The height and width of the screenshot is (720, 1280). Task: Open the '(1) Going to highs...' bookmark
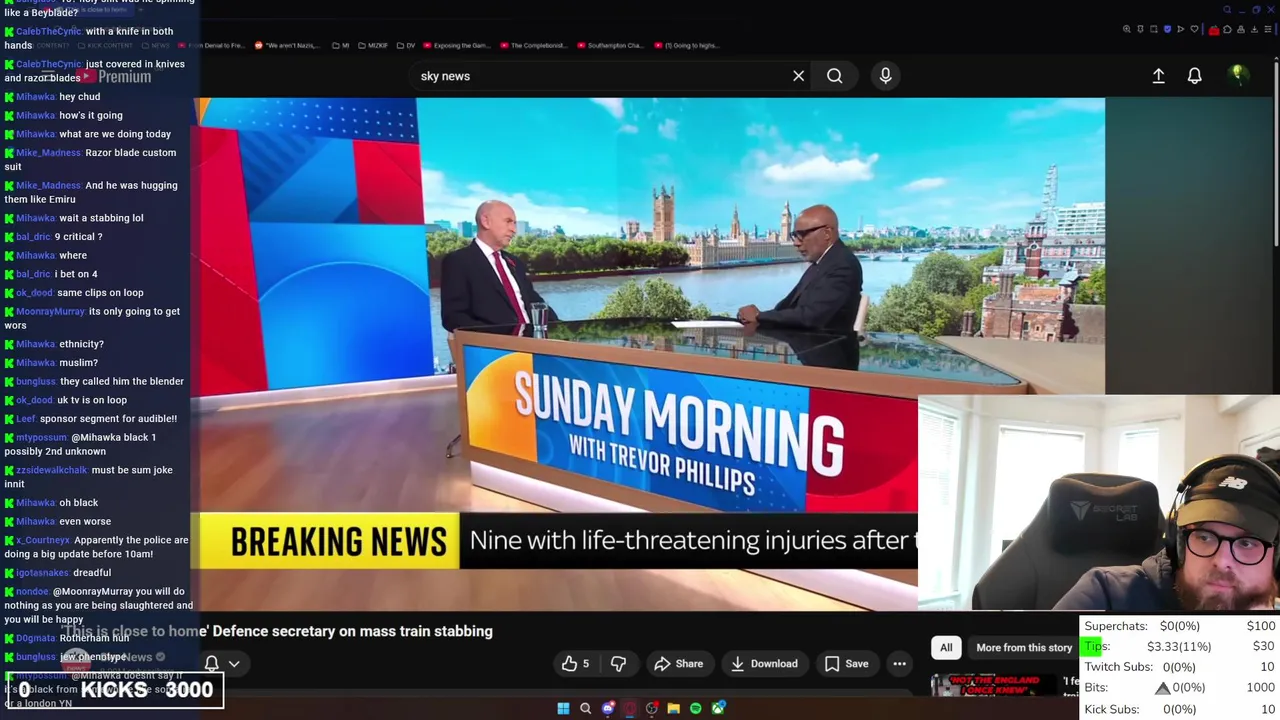pos(685,45)
